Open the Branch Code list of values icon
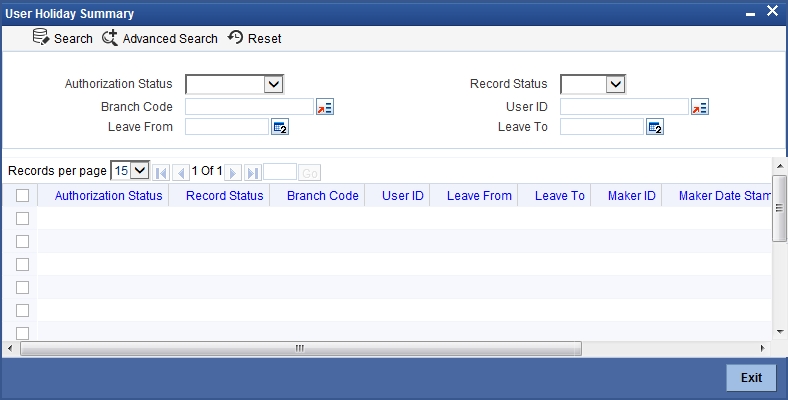Image resolution: width=788 pixels, height=400 pixels. [325, 107]
